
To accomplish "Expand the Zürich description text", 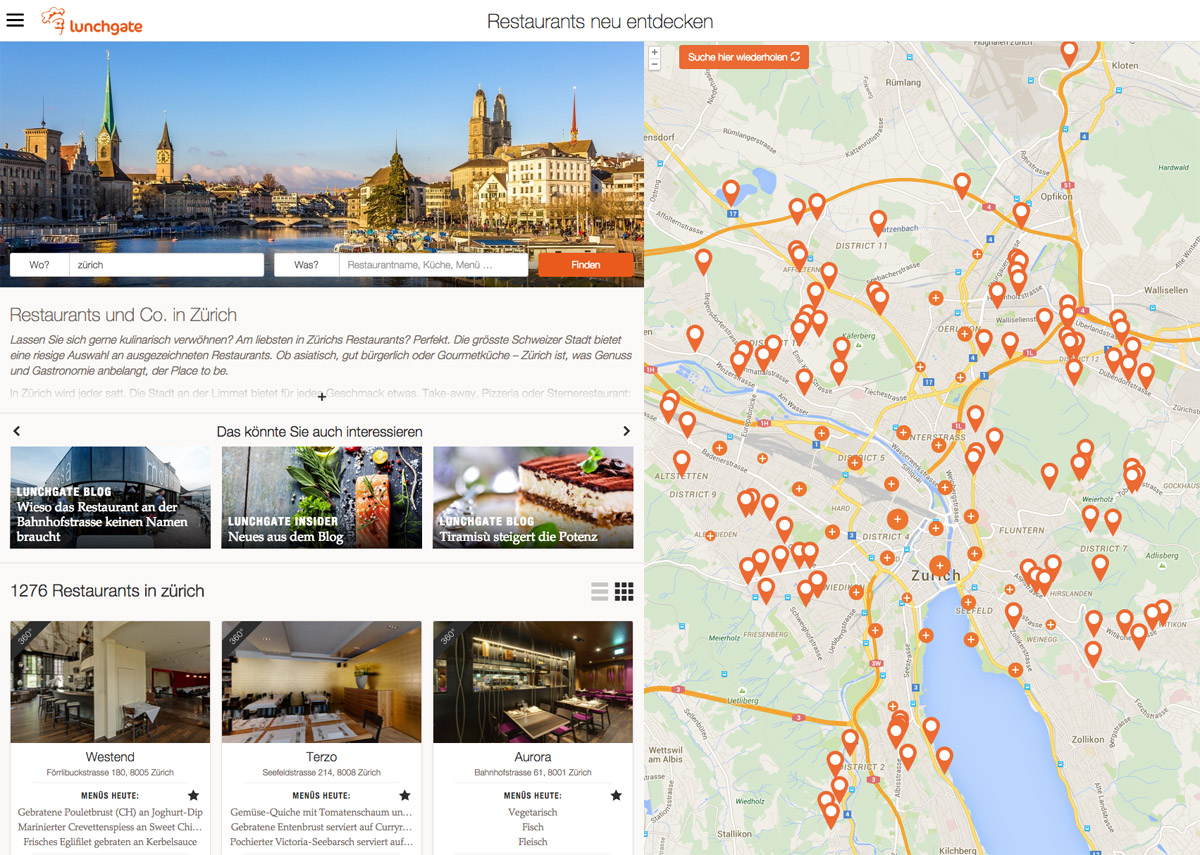I will pyautogui.click(x=322, y=397).
